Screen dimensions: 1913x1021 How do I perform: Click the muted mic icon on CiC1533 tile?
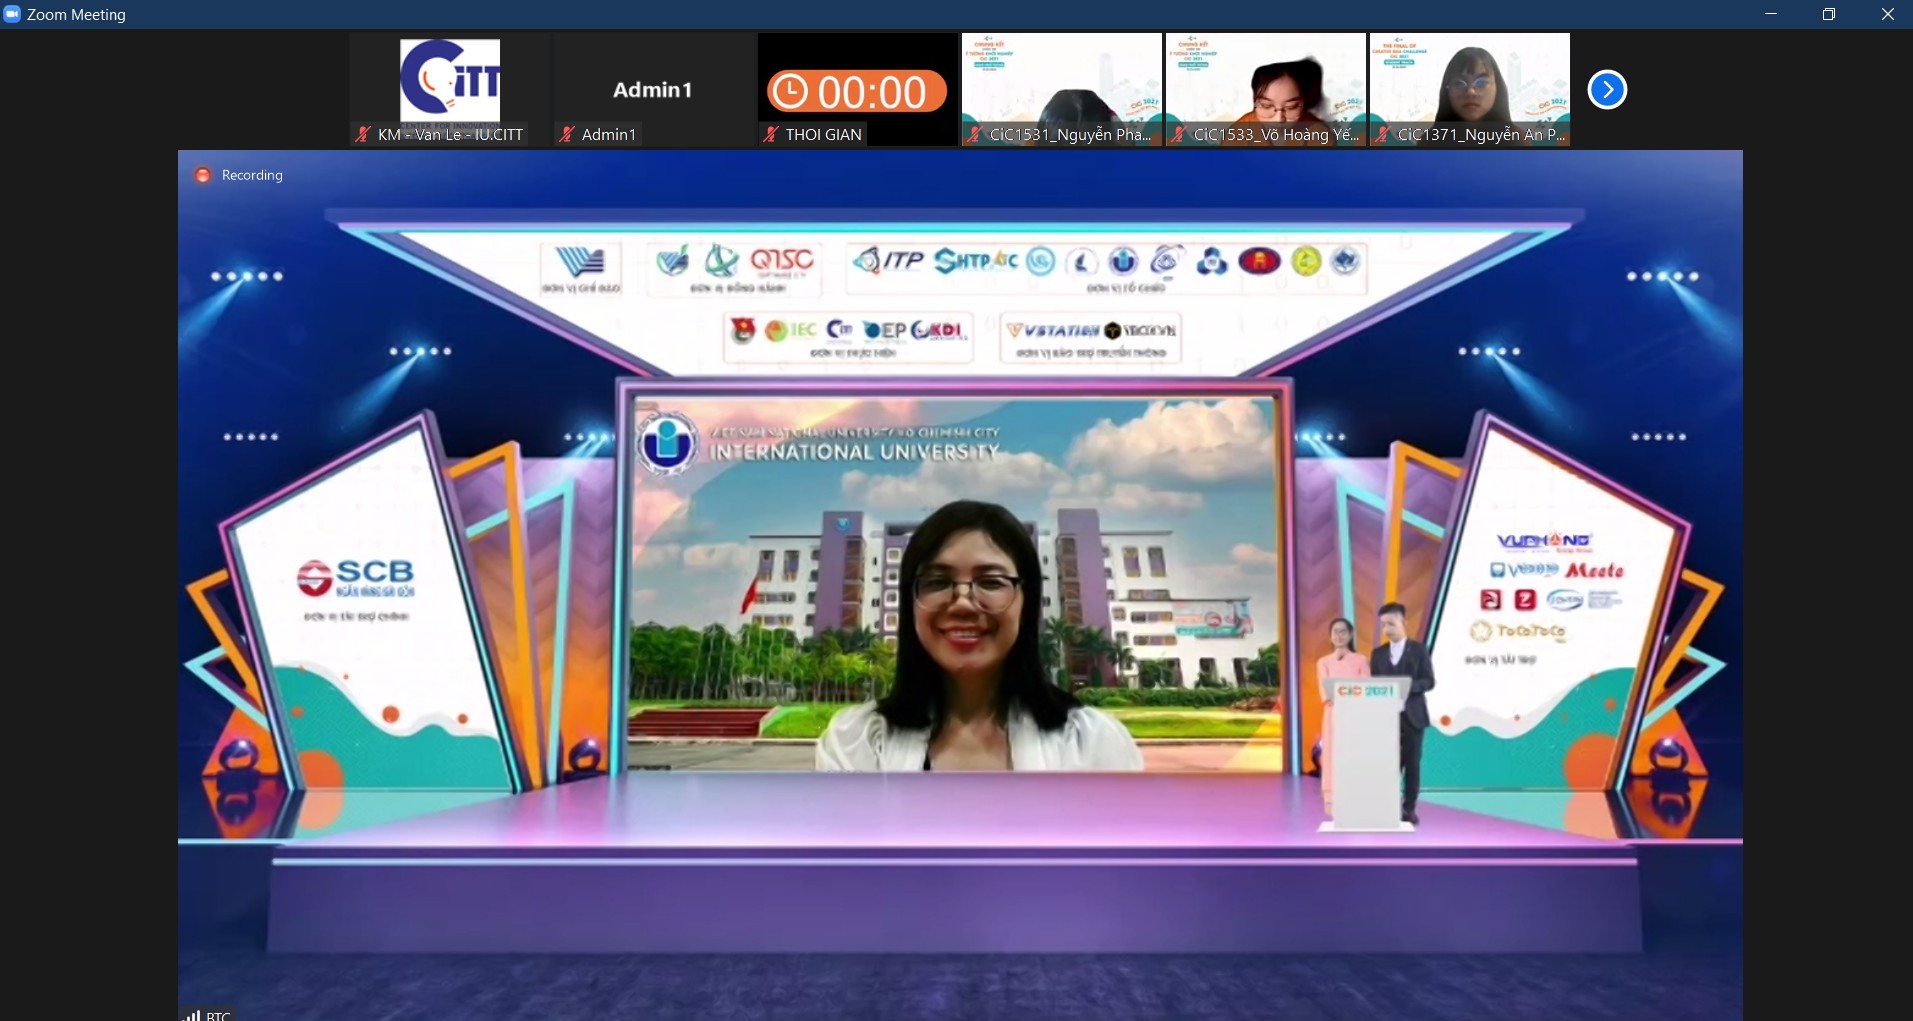(x=1179, y=134)
